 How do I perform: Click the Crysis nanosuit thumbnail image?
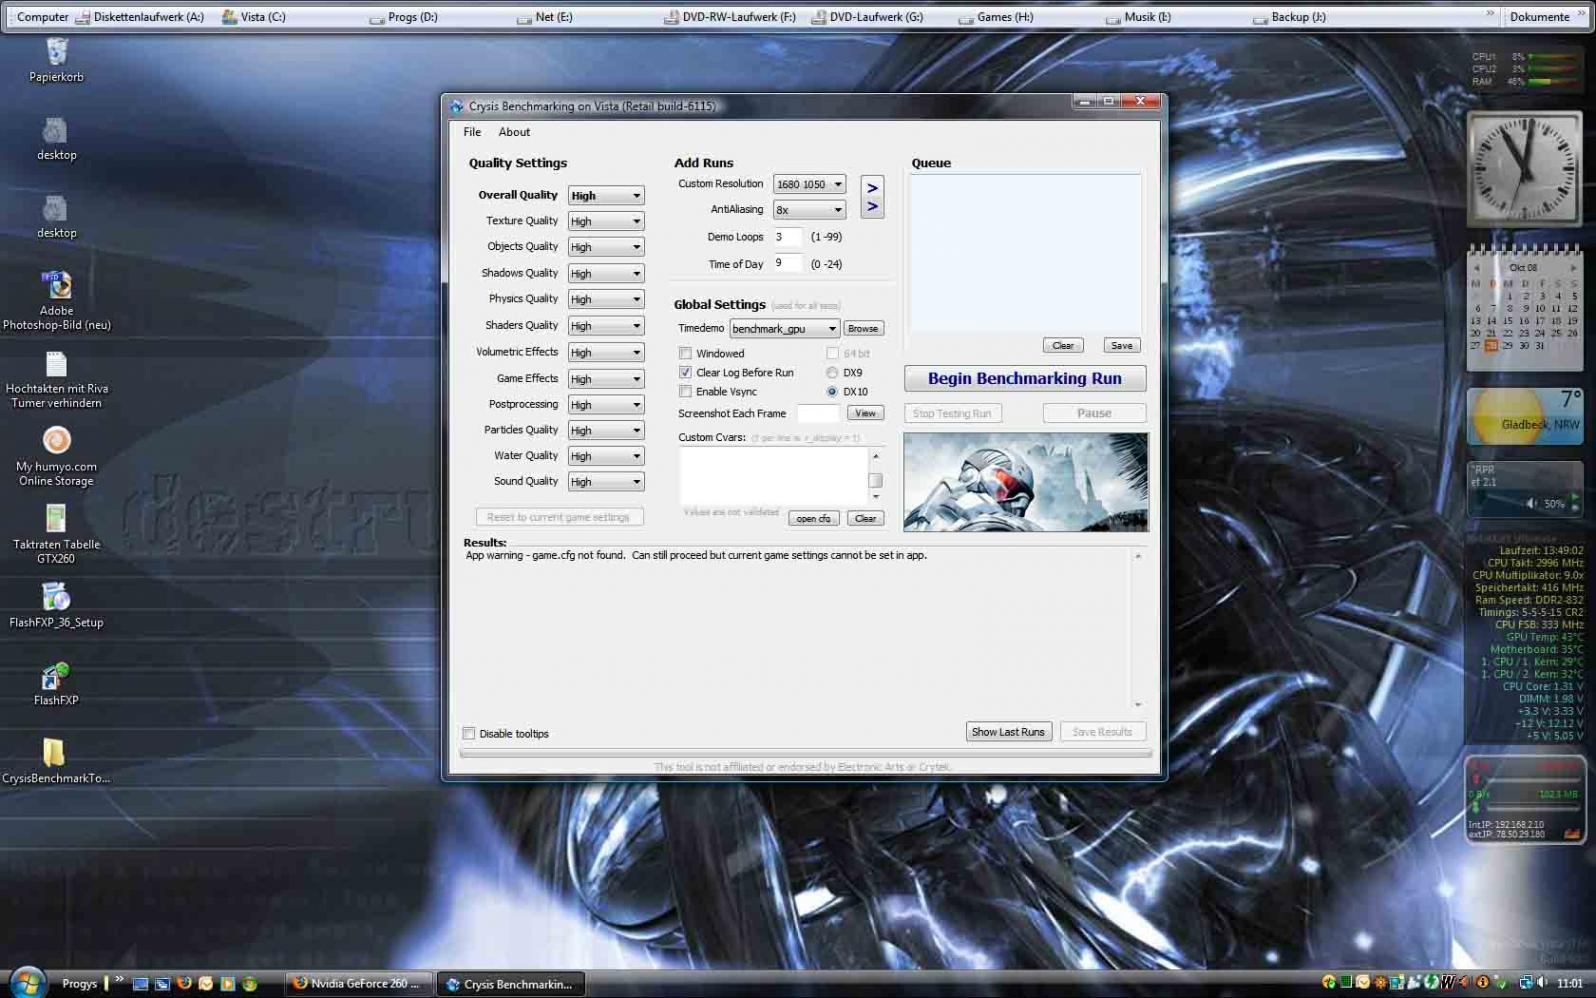tap(1026, 482)
